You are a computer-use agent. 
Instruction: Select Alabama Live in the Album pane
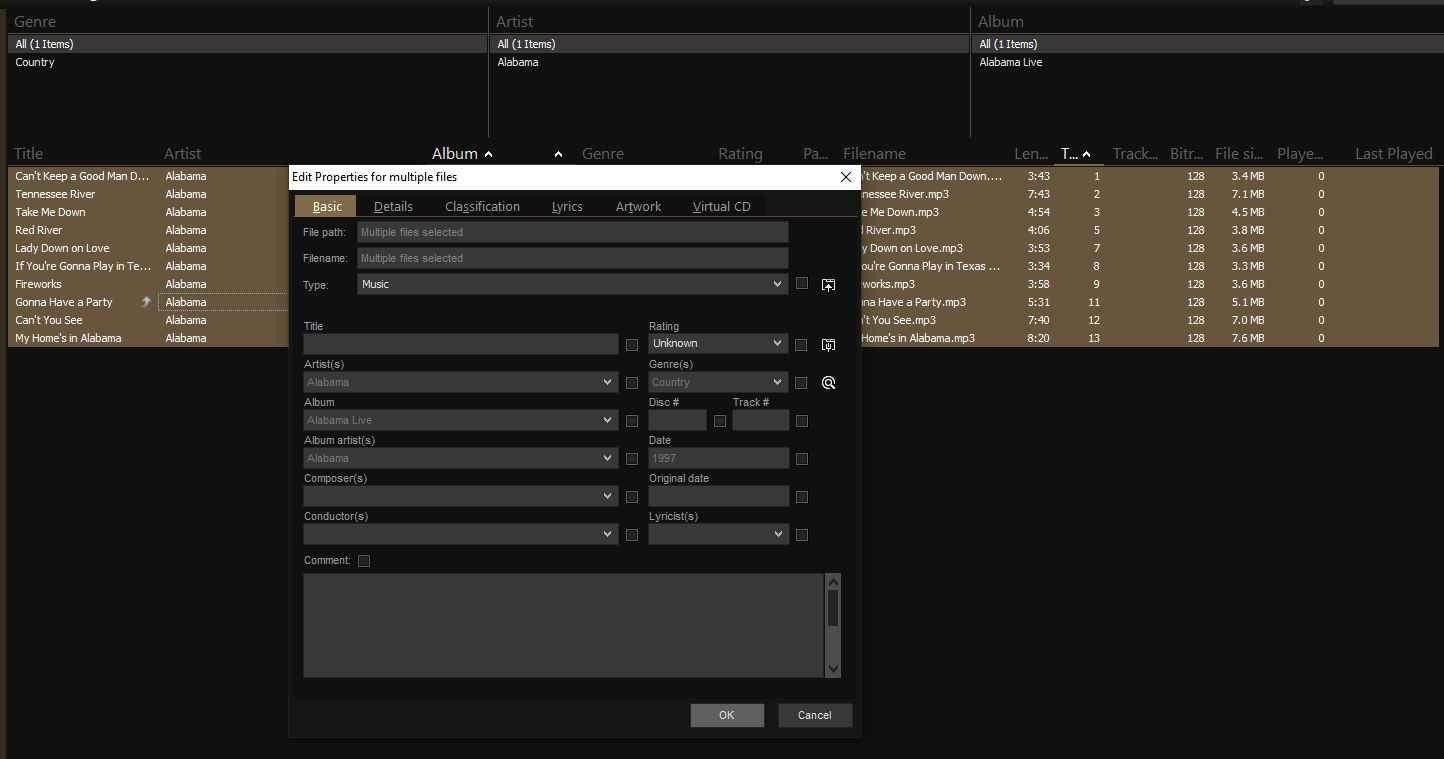(1010, 62)
